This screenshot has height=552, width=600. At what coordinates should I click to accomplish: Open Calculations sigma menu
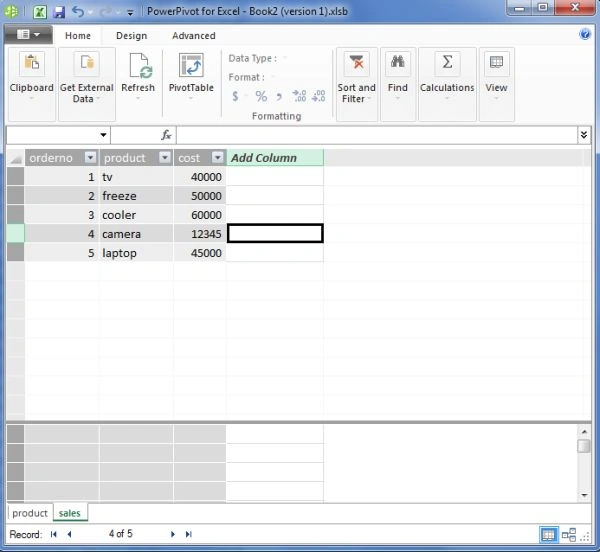pyautogui.click(x=447, y=84)
